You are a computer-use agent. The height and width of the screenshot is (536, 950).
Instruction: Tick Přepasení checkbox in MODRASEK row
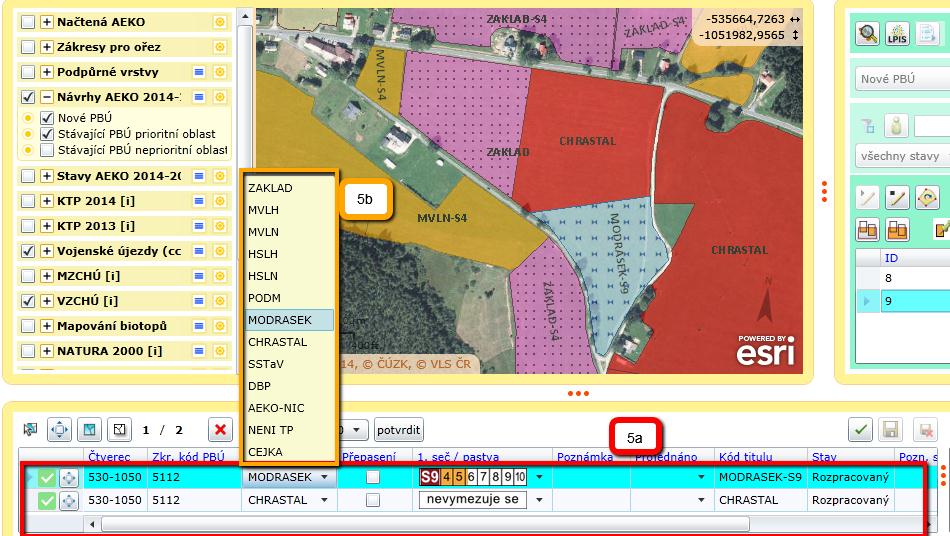[373, 477]
